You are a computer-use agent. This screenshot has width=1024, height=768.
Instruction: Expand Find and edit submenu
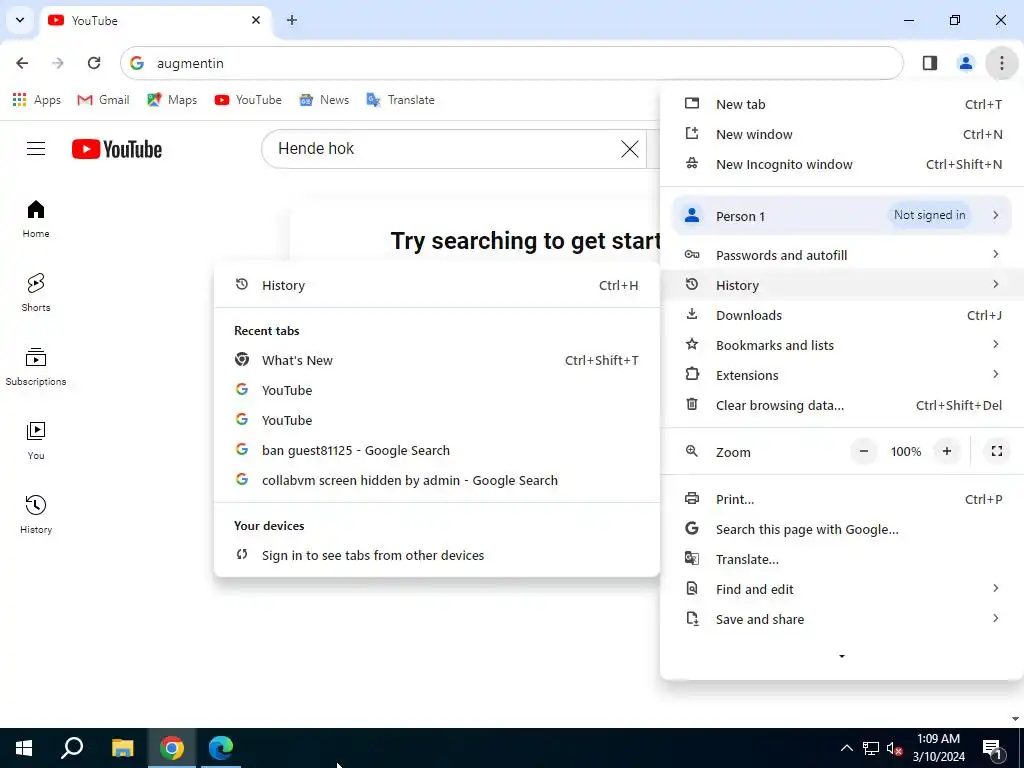pos(842,589)
